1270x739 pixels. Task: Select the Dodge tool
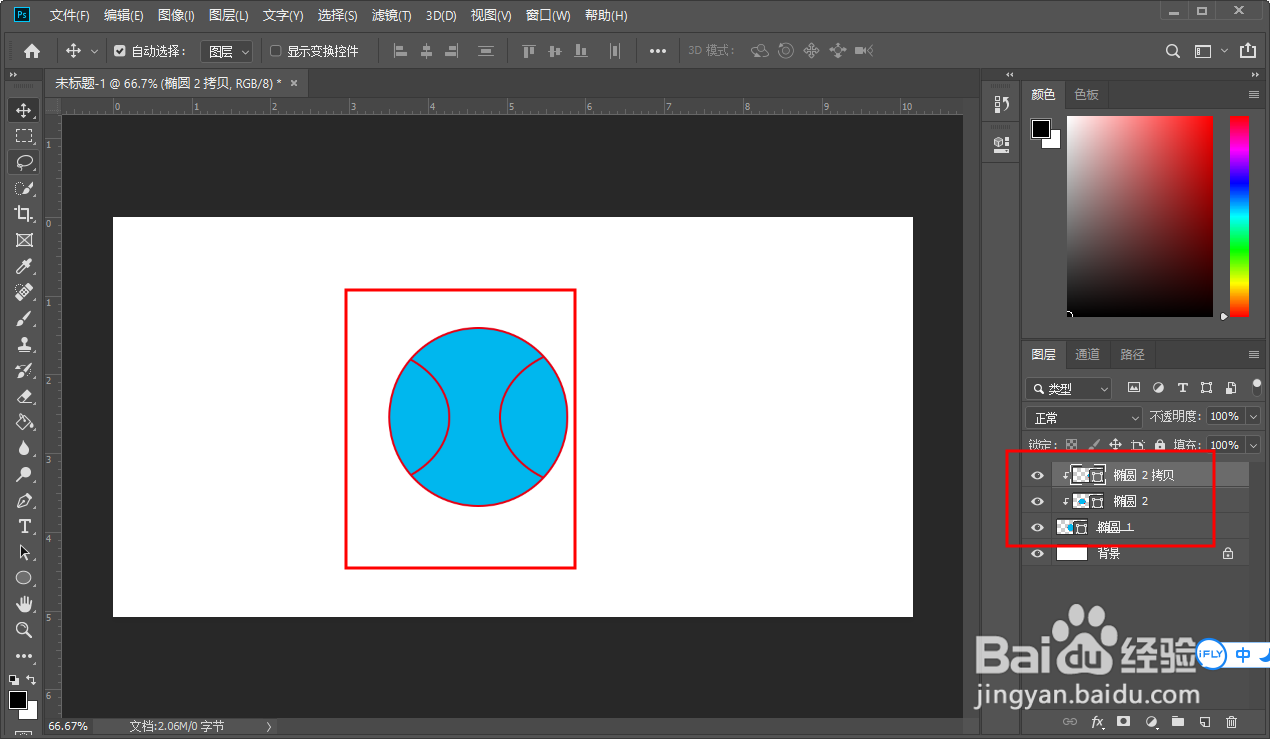(x=24, y=474)
